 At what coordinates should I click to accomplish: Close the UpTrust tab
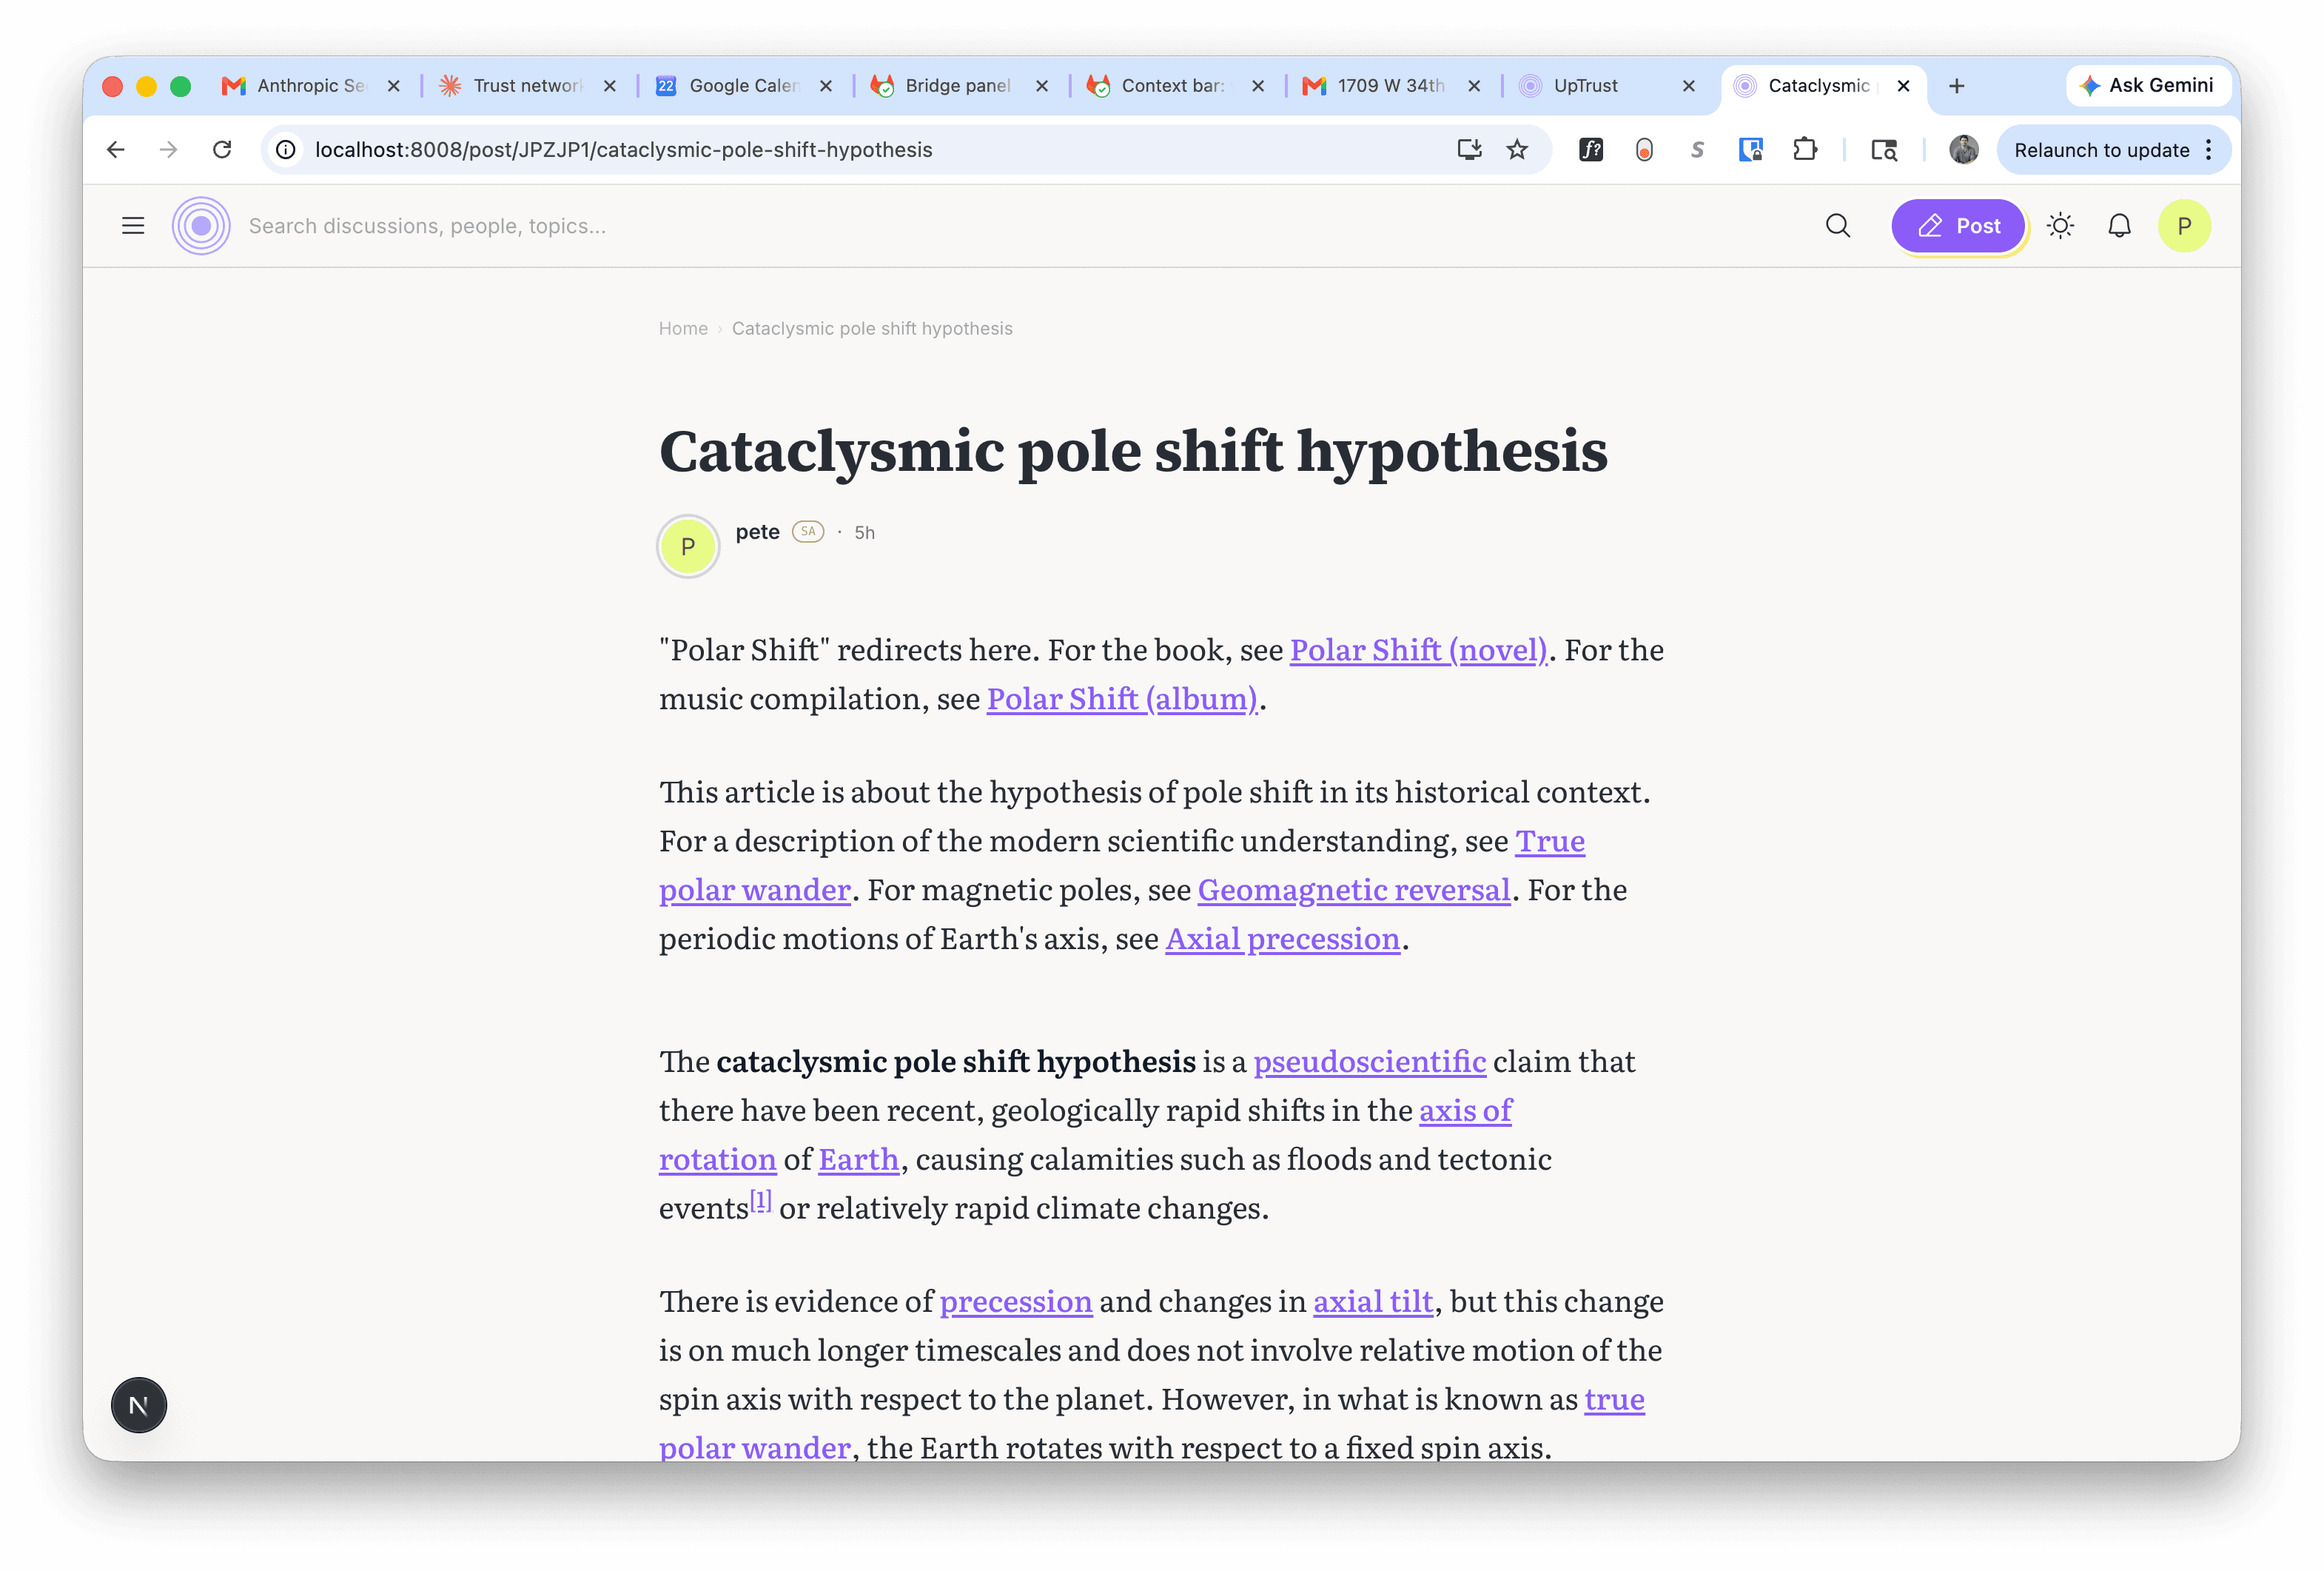pyautogui.click(x=1689, y=86)
